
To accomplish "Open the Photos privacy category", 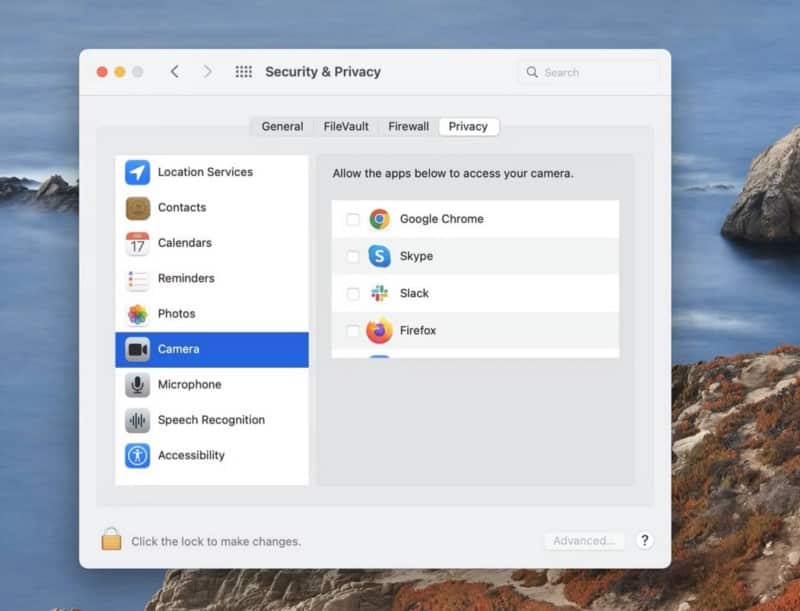I will tap(176, 314).
